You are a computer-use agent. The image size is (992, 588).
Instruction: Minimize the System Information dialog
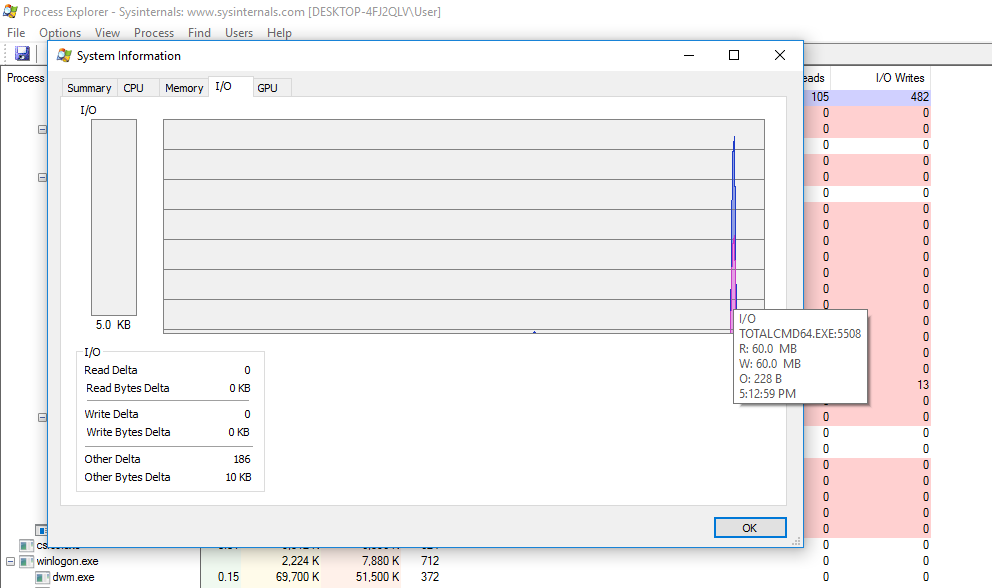[x=688, y=56]
